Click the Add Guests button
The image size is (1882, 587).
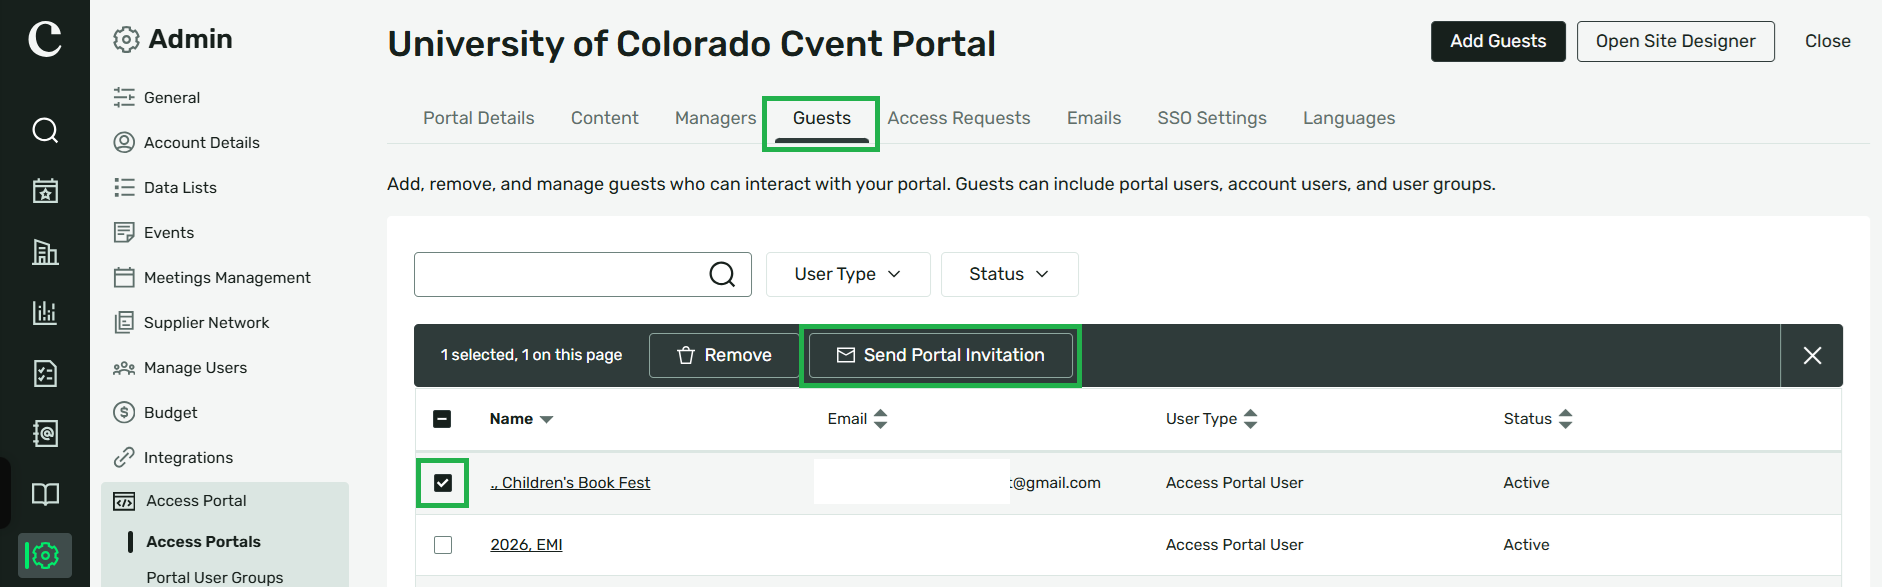1498,41
